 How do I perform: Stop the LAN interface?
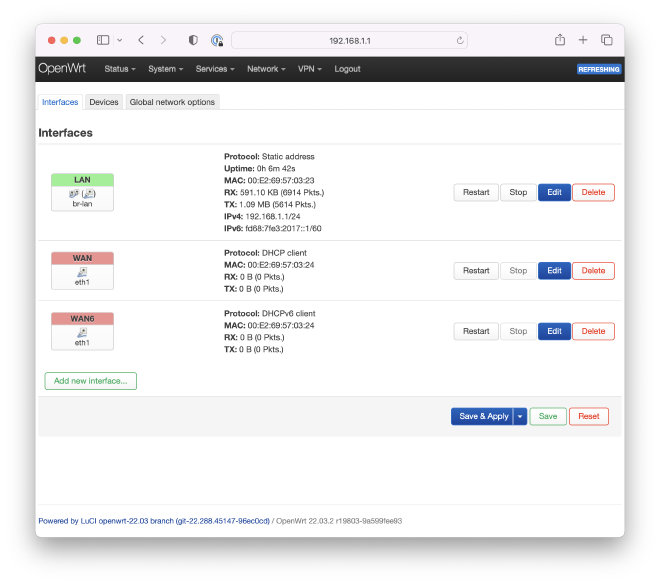tap(518, 192)
